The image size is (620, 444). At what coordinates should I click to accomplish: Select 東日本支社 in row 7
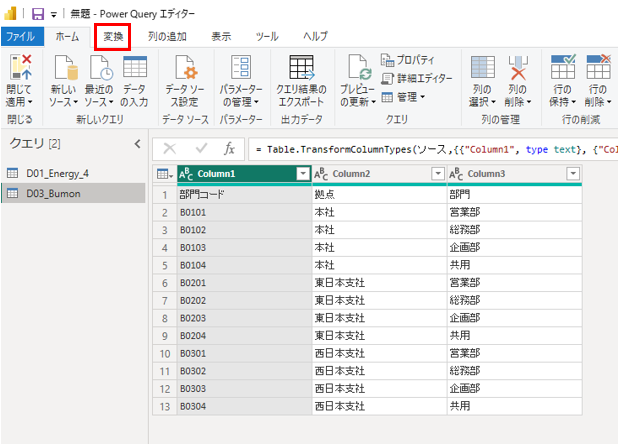tap(380, 300)
